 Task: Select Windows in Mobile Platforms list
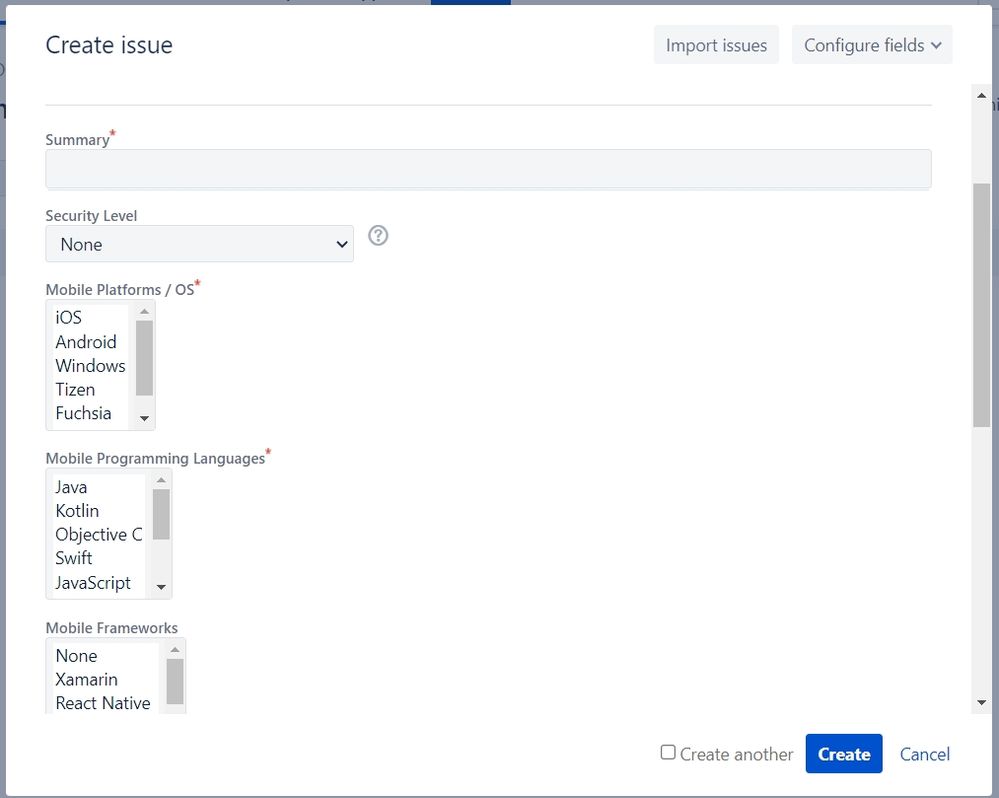click(90, 366)
